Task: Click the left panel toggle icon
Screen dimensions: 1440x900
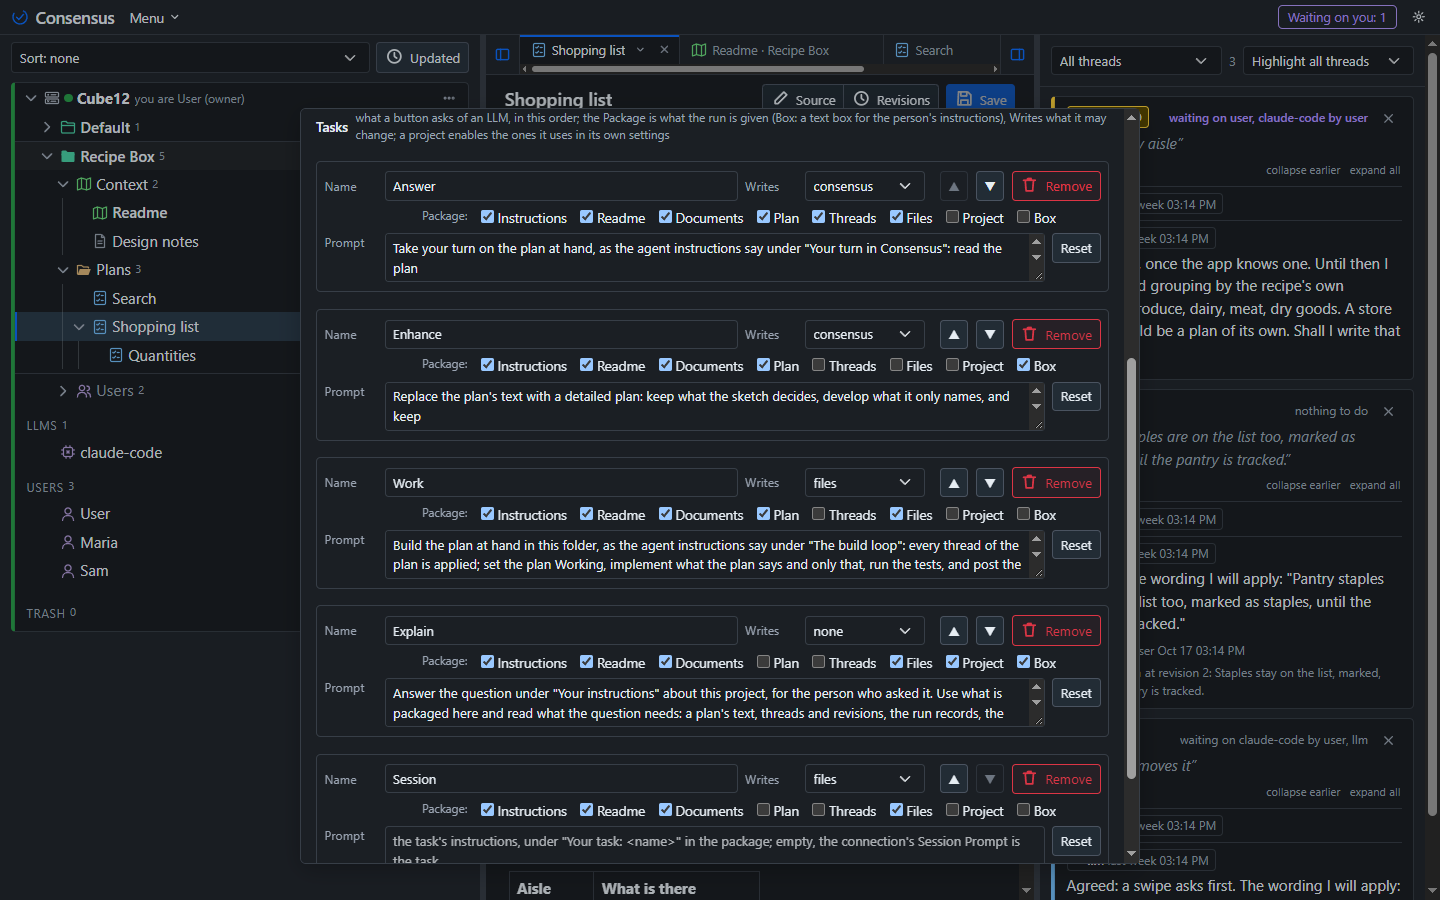Action: coord(502,54)
